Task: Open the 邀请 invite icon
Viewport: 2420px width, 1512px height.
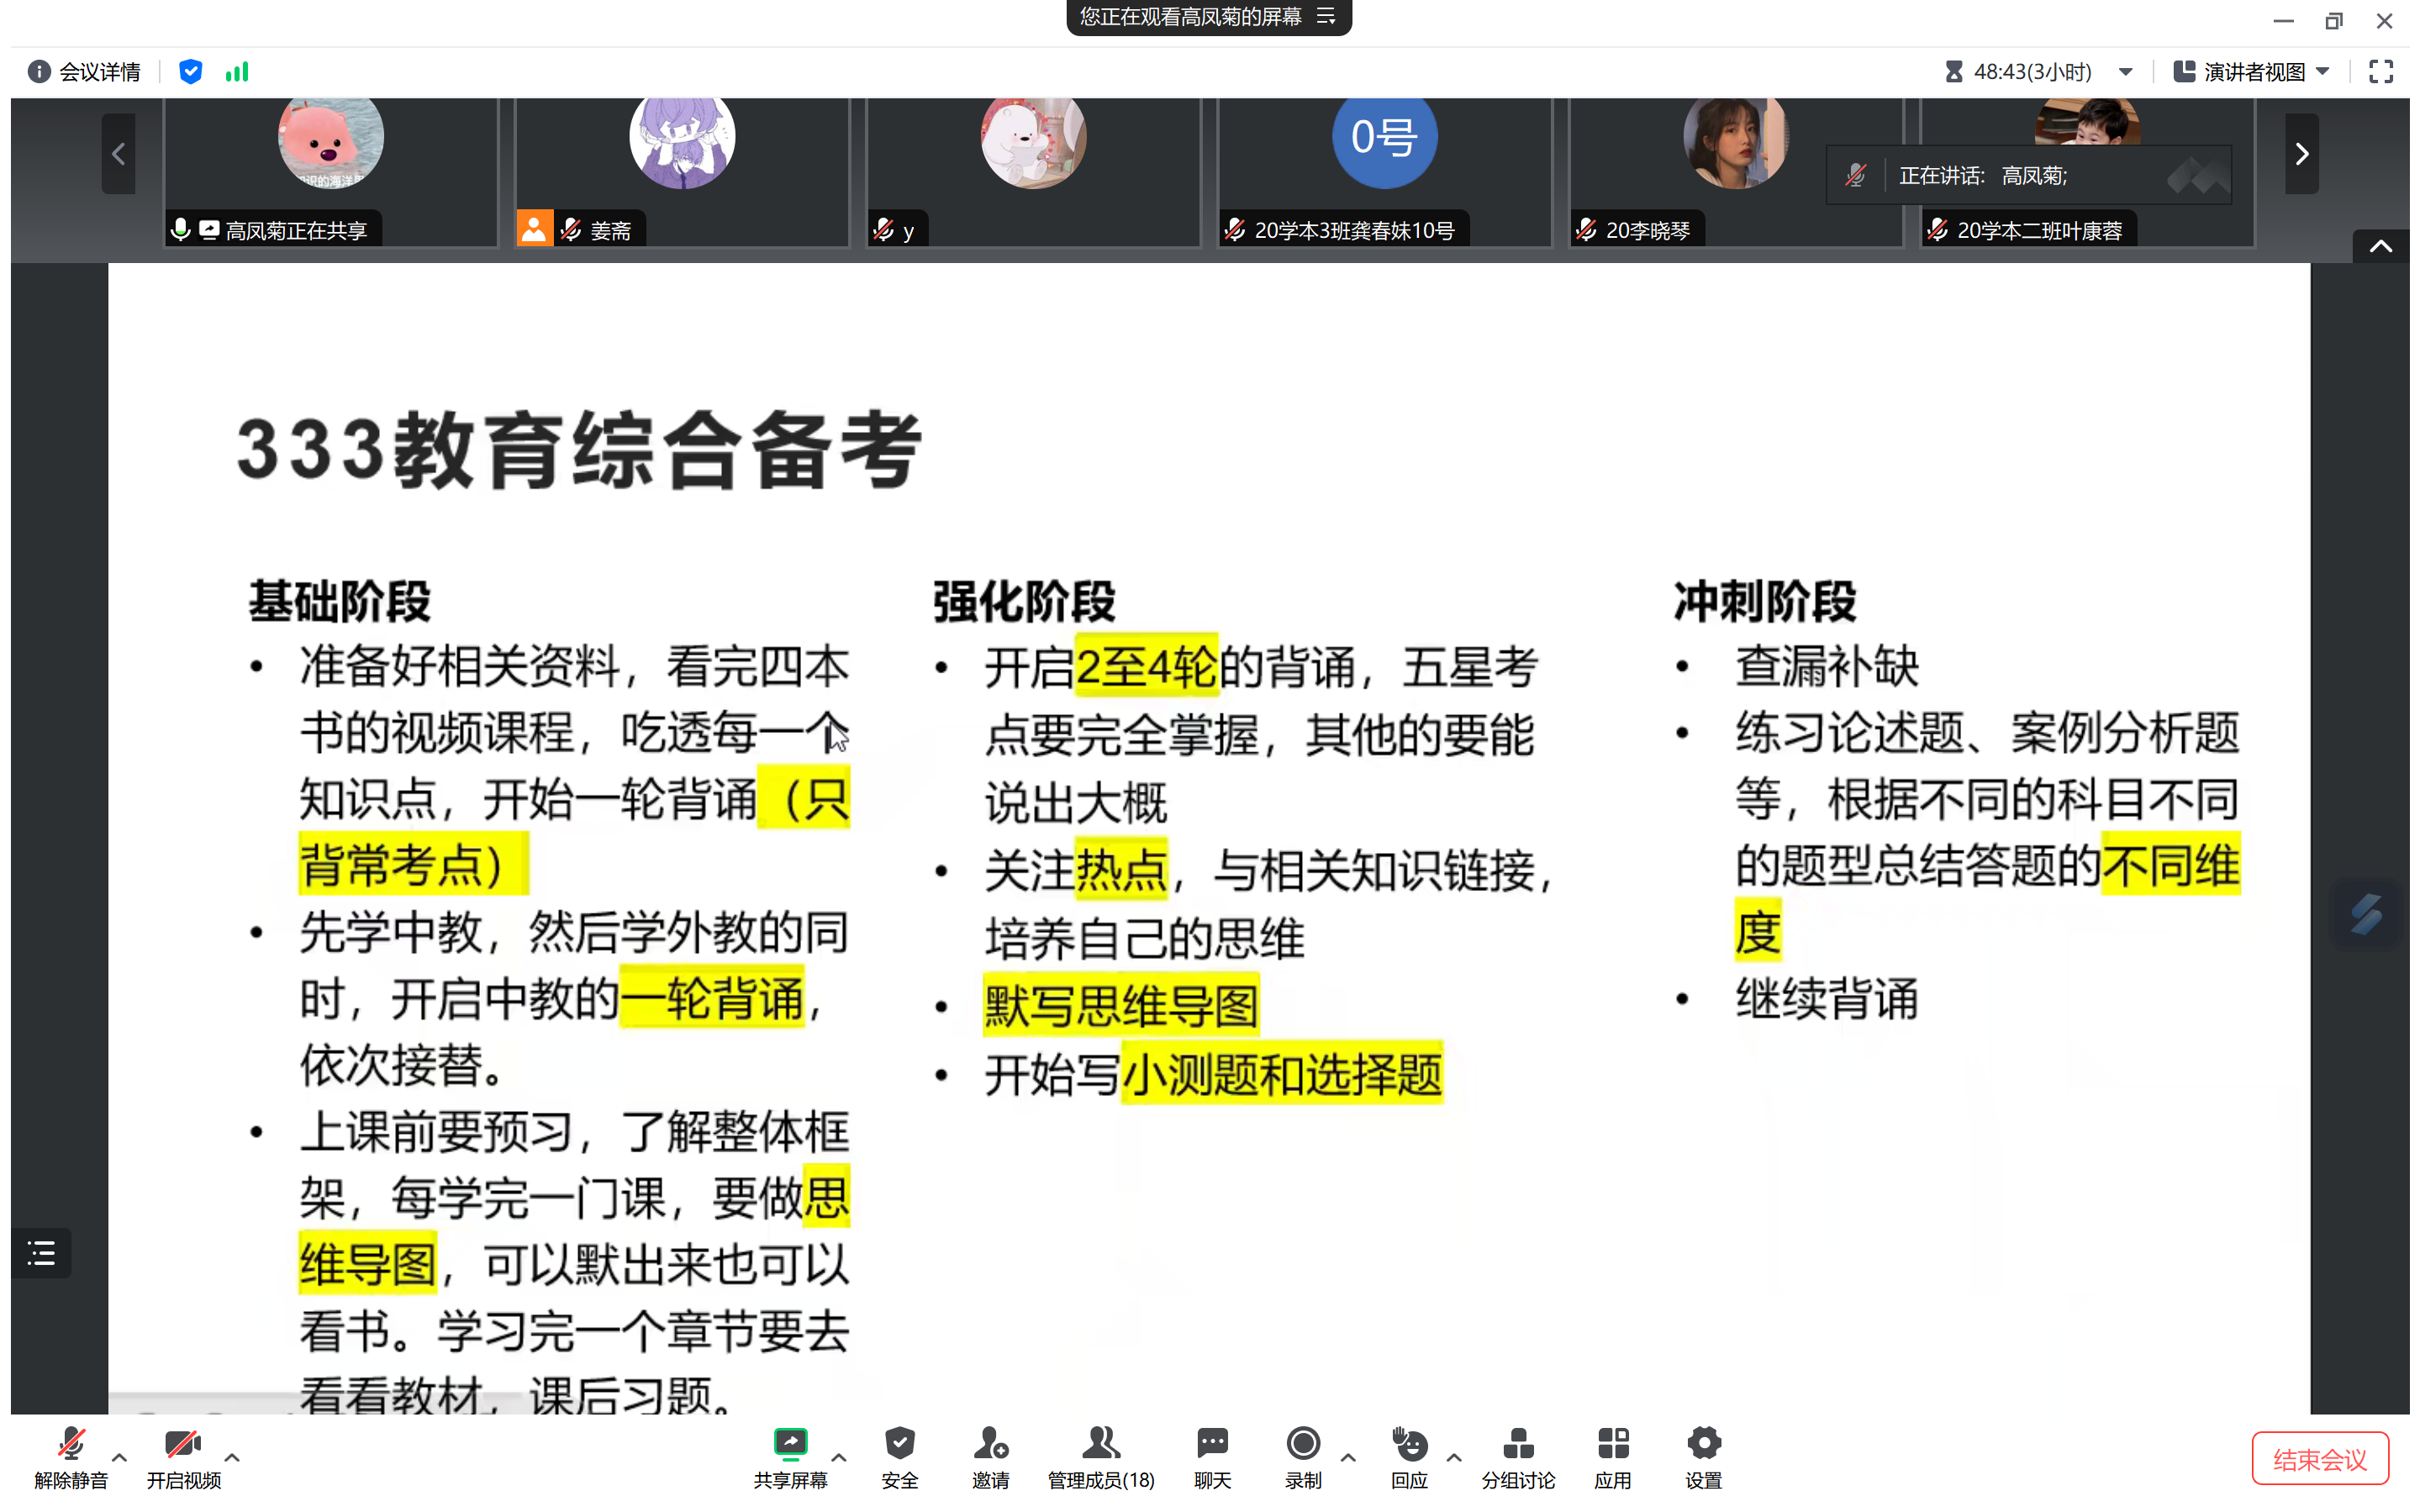Action: pyautogui.click(x=990, y=1457)
